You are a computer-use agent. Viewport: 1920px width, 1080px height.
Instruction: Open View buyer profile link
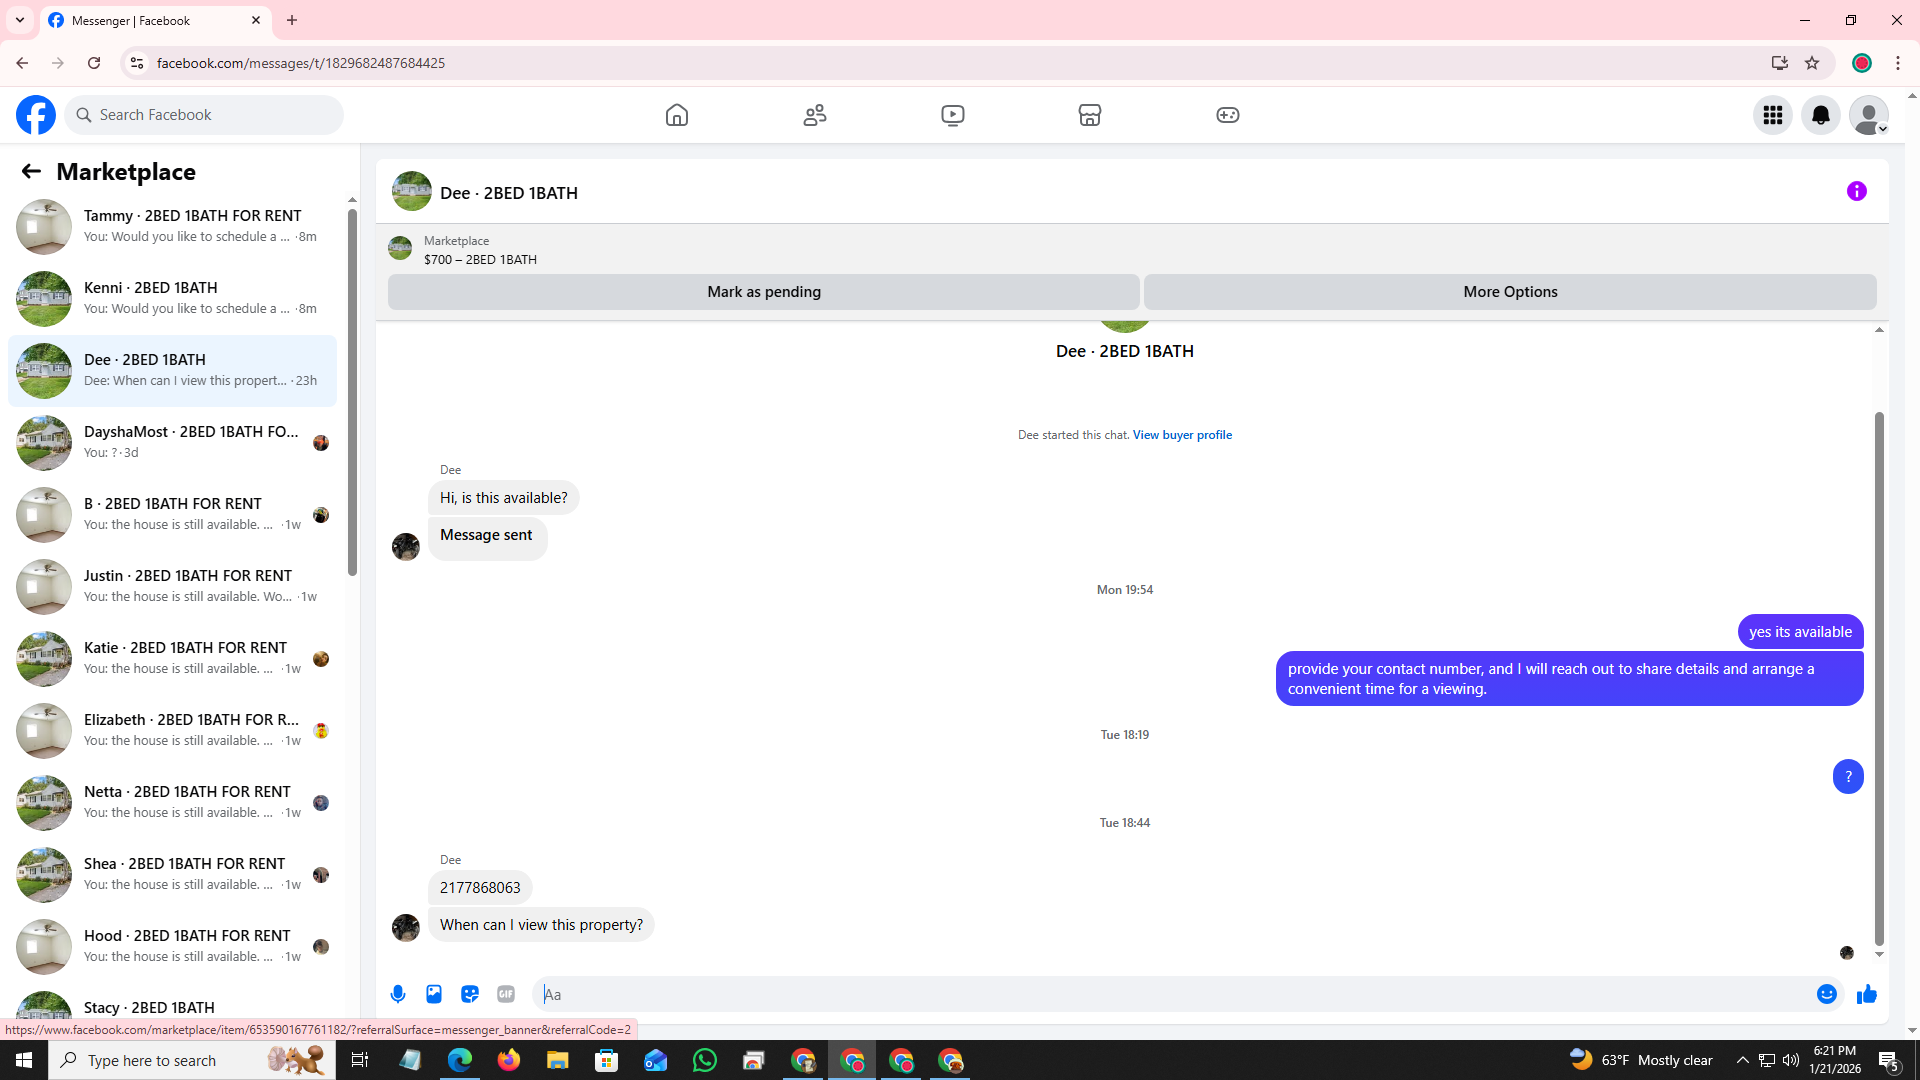1182,435
